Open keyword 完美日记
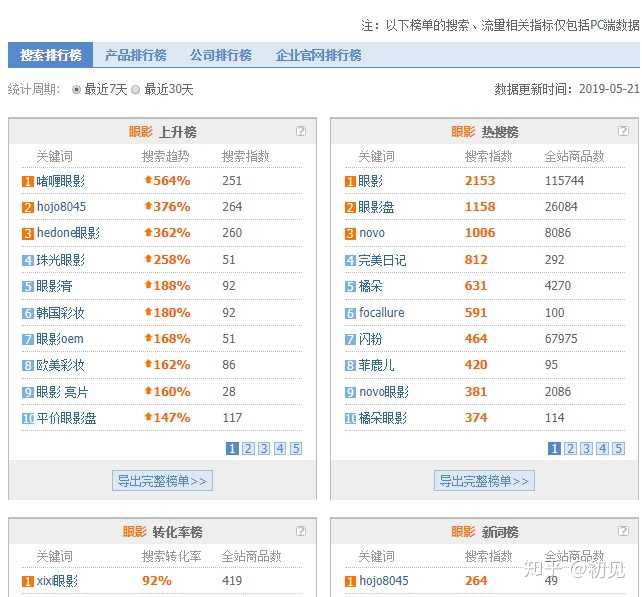 382,260
